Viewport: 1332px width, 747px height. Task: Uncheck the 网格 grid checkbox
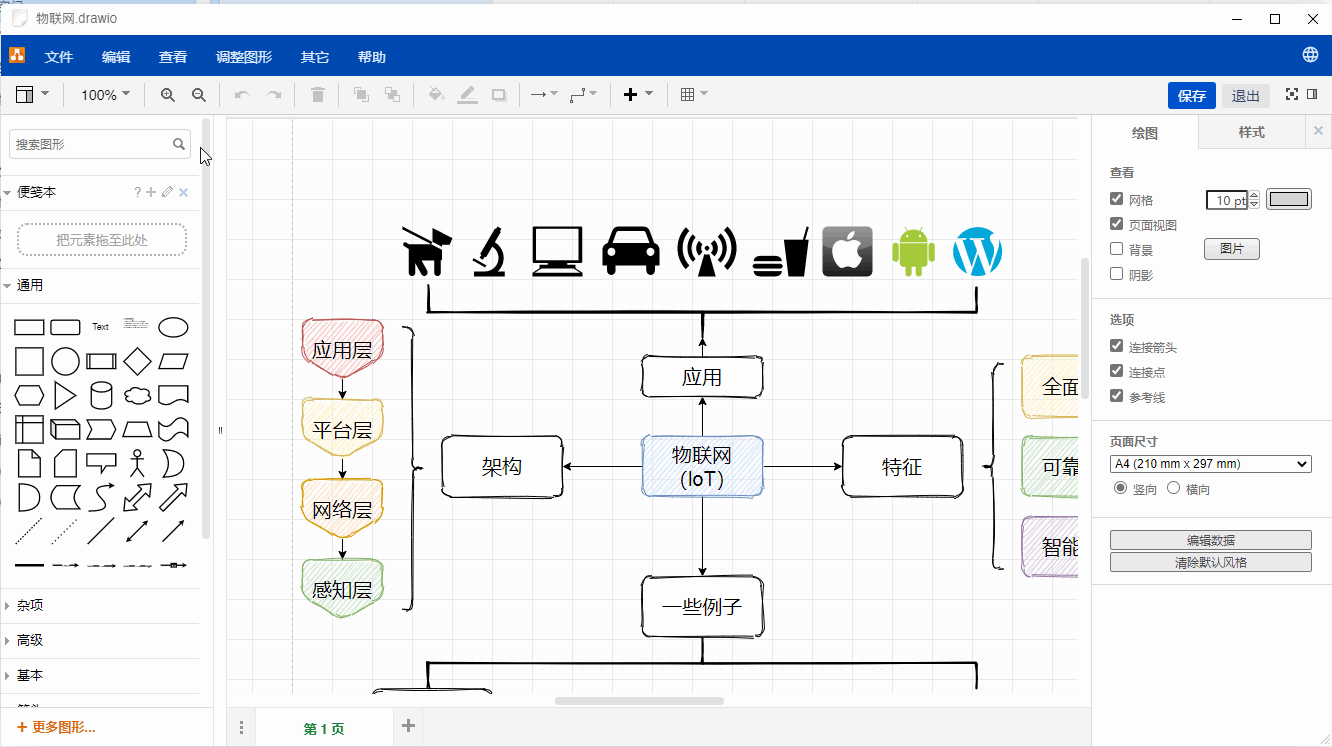click(1117, 199)
